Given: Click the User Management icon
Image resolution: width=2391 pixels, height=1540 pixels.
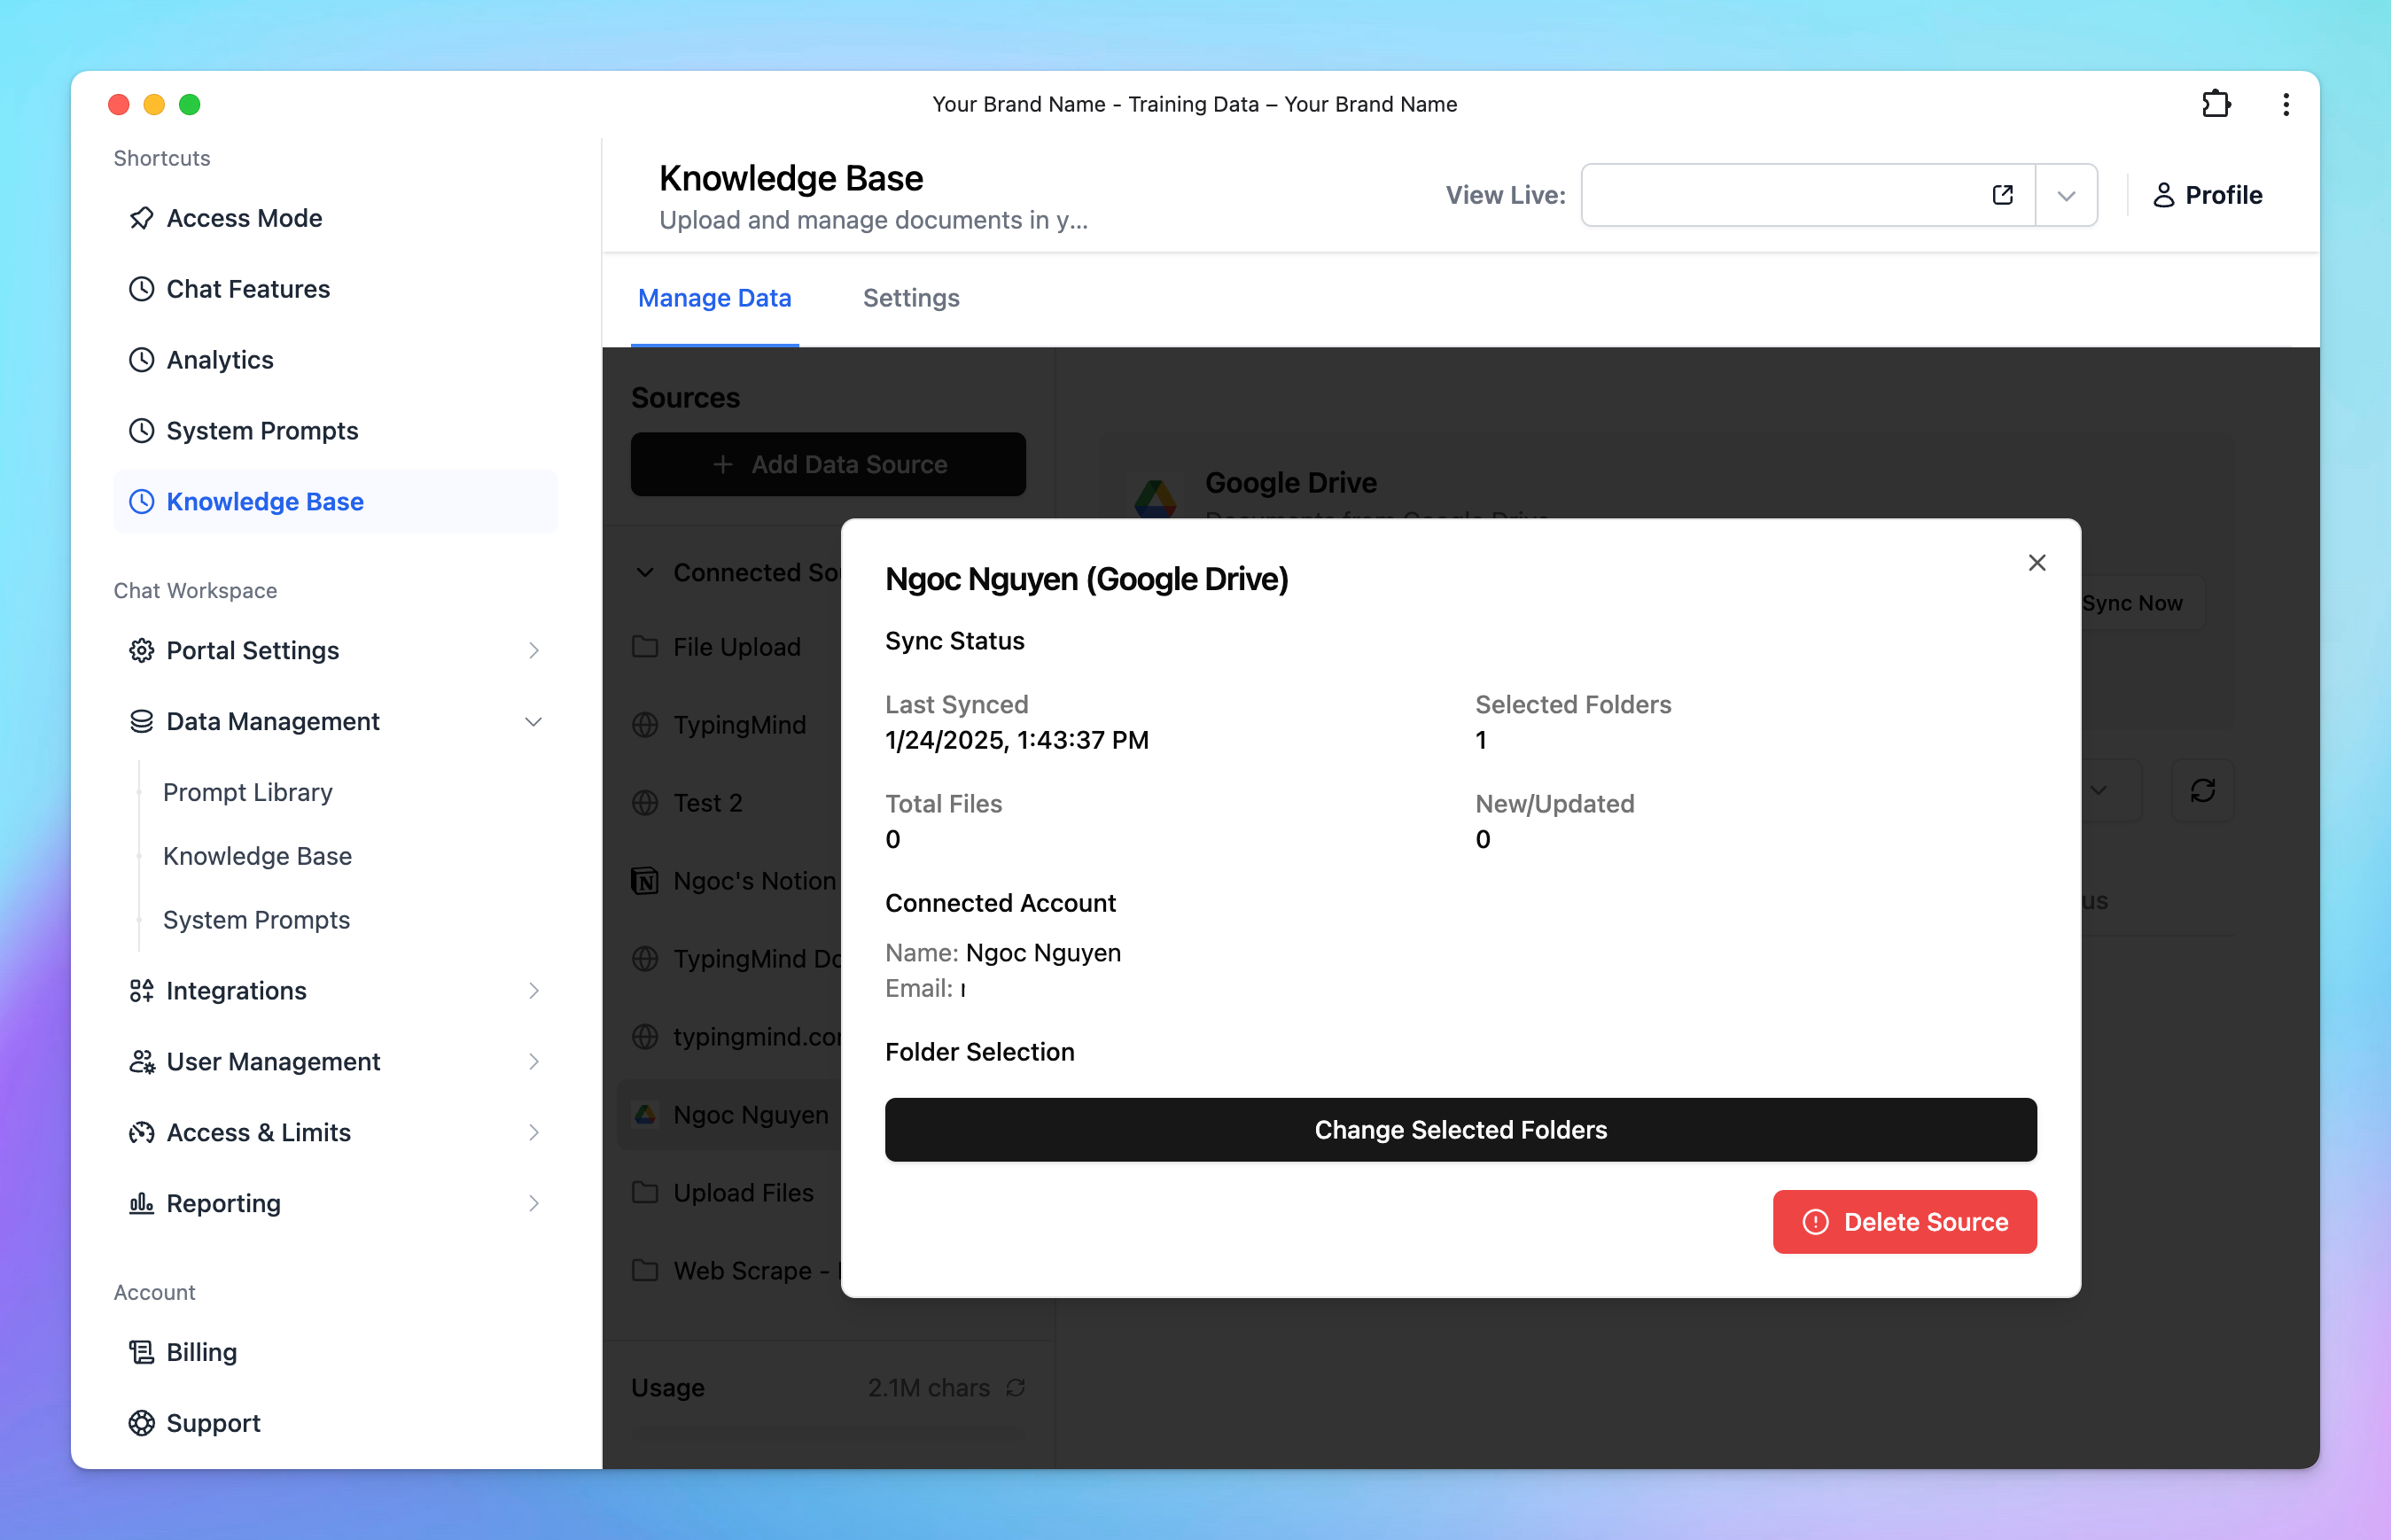Looking at the screenshot, I should pyautogui.click(x=142, y=1062).
